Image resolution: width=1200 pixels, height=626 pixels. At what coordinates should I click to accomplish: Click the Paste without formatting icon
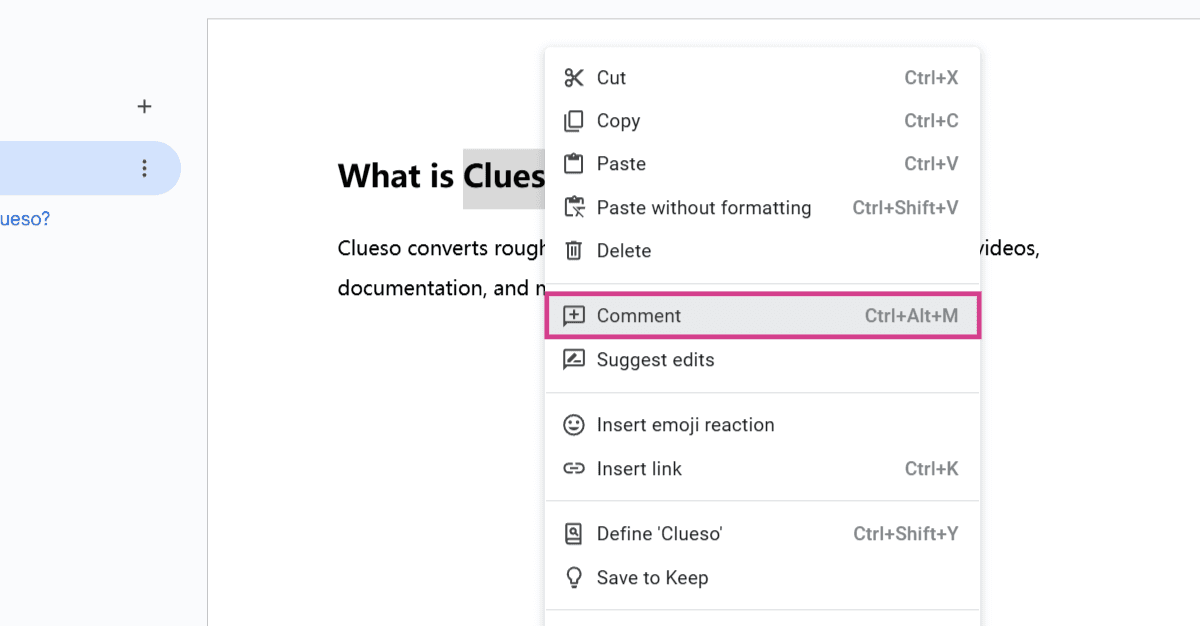tap(573, 208)
